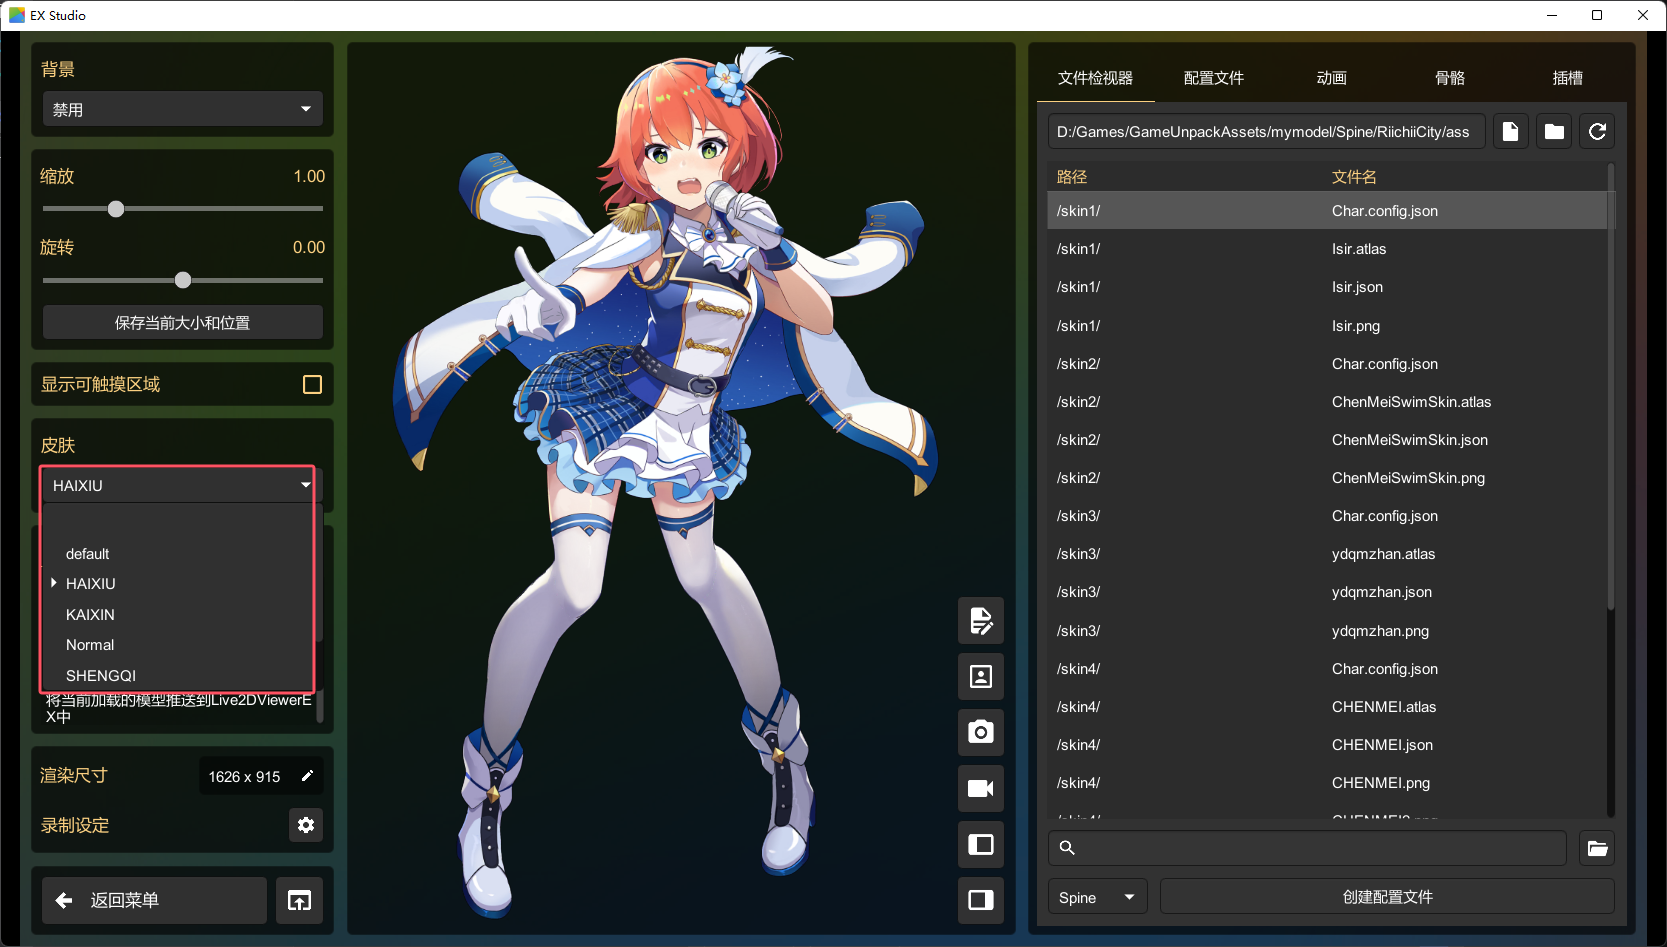Select the SHENGQI skin option

[x=178, y=676]
